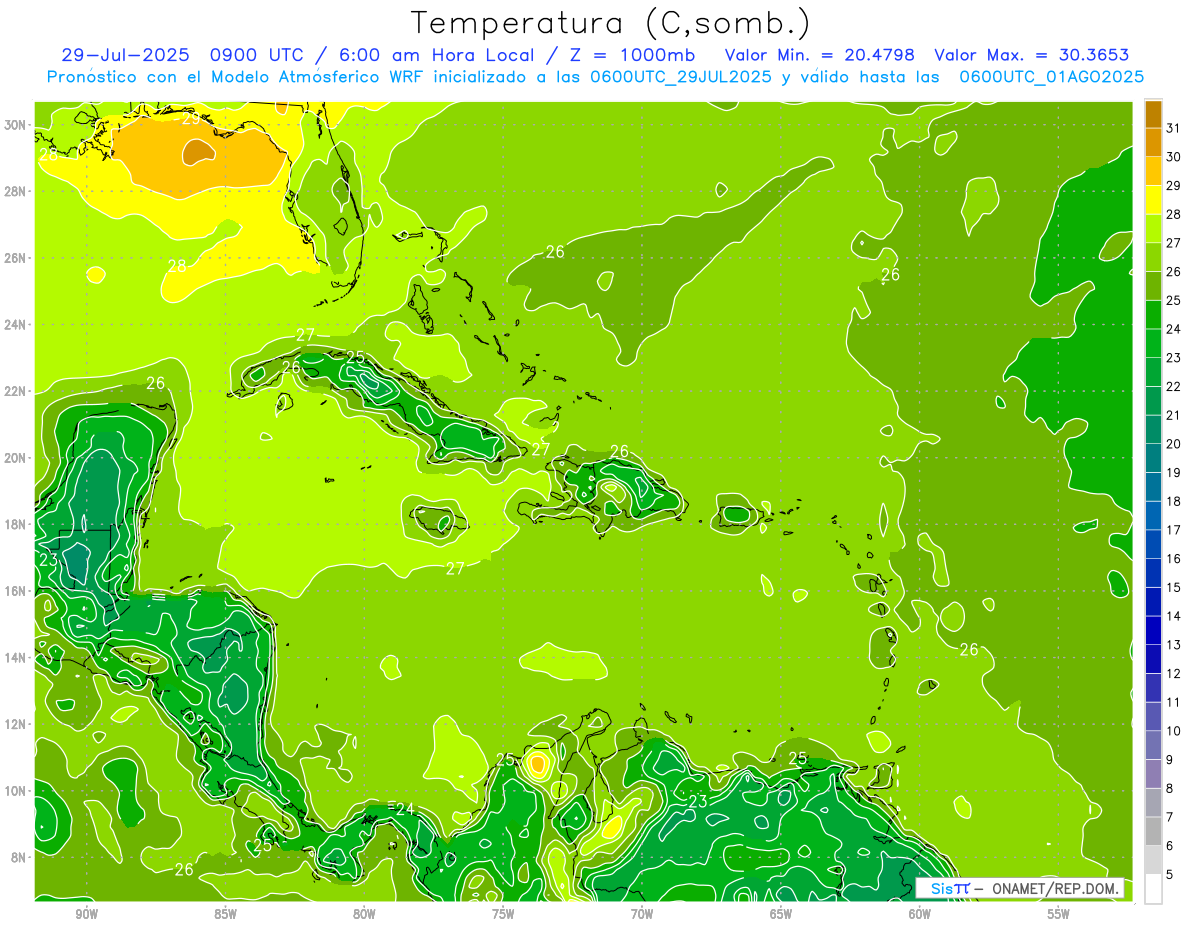Viewport: 1200px width, 927px height.
Task: Click the '24' contour label near Panama
Action: click(x=404, y=809)
